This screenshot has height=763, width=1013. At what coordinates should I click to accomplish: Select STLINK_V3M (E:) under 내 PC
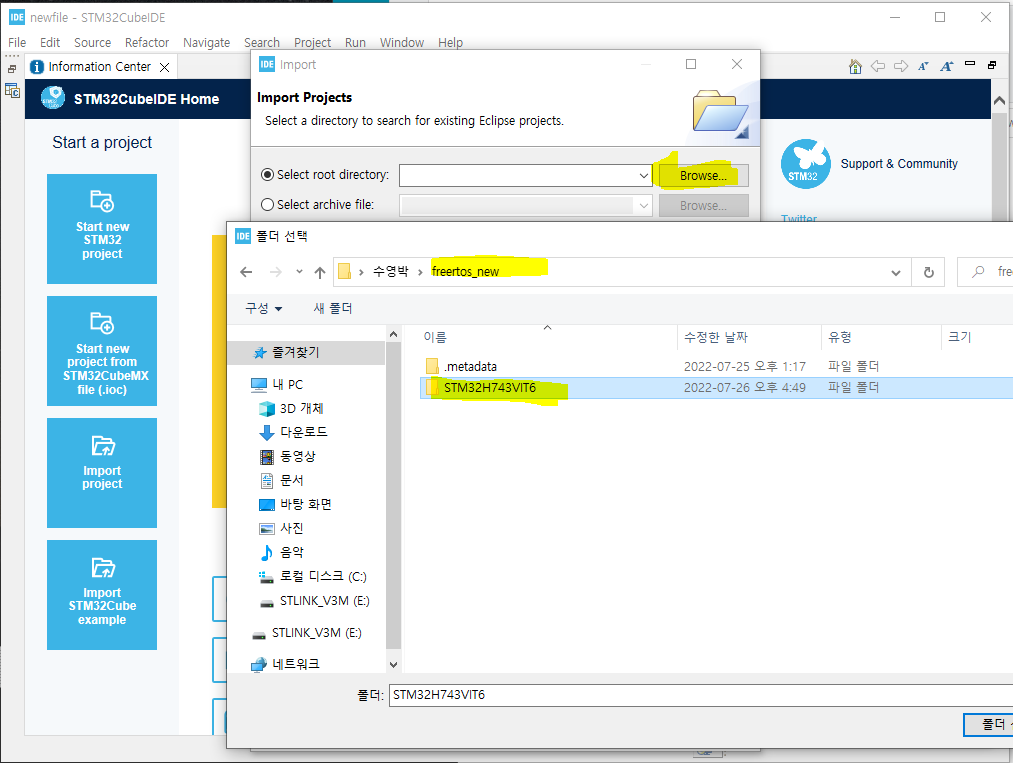point(324,601)
